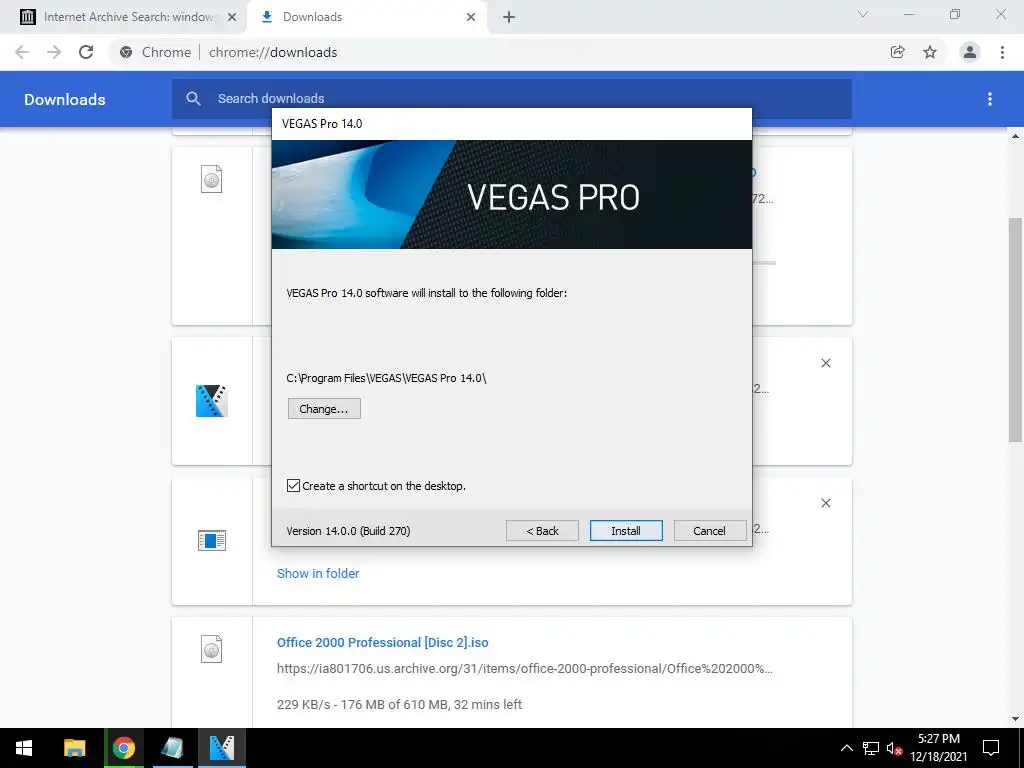
Task: Click the 229 KB/s download status text
Action: [399, 705]
